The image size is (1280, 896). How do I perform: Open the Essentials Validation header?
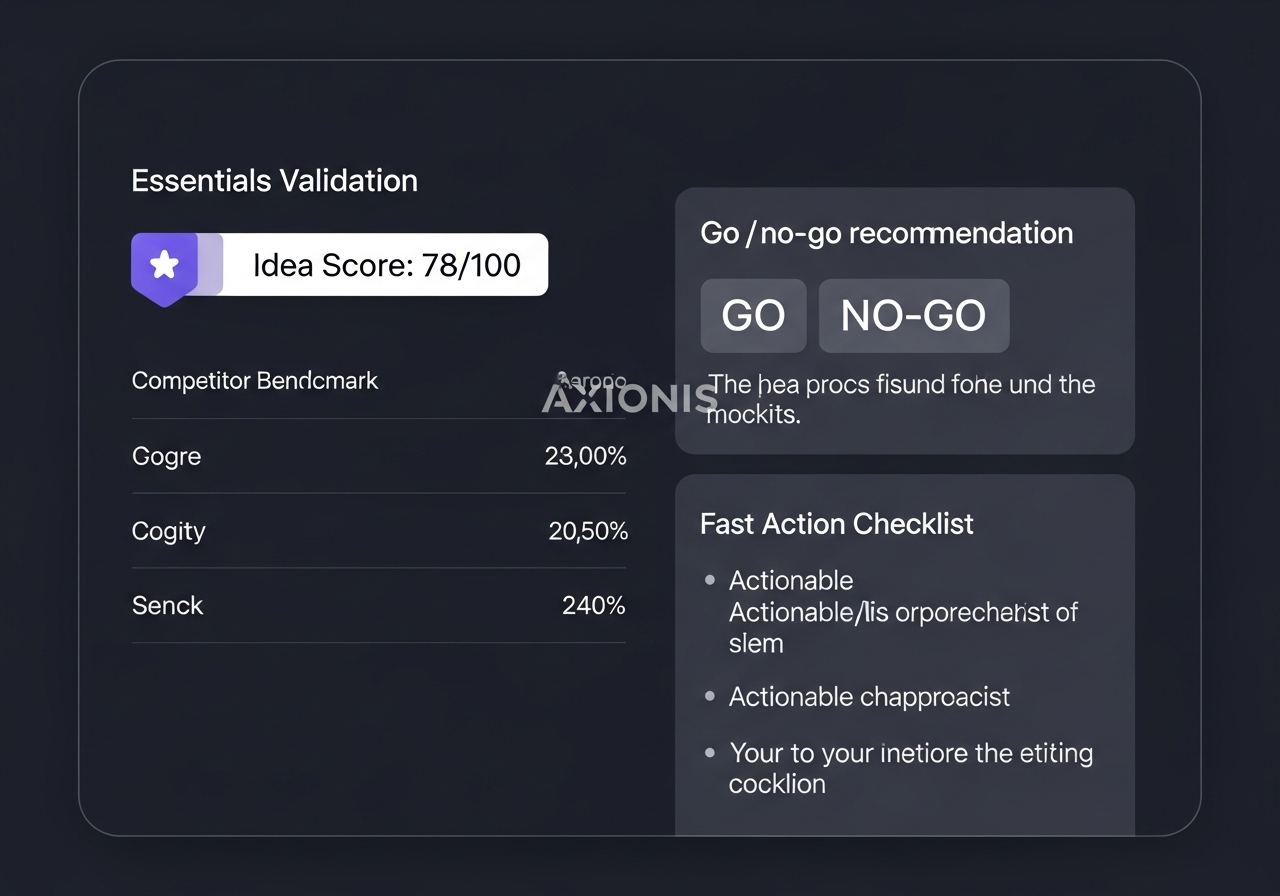[x=274, y=181]
